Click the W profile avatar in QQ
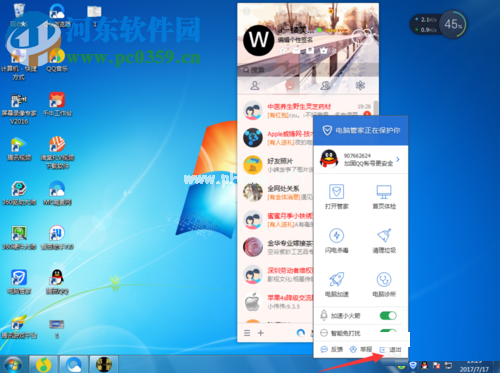This screenshot has width=500, height=373. [x=259, y=40]
